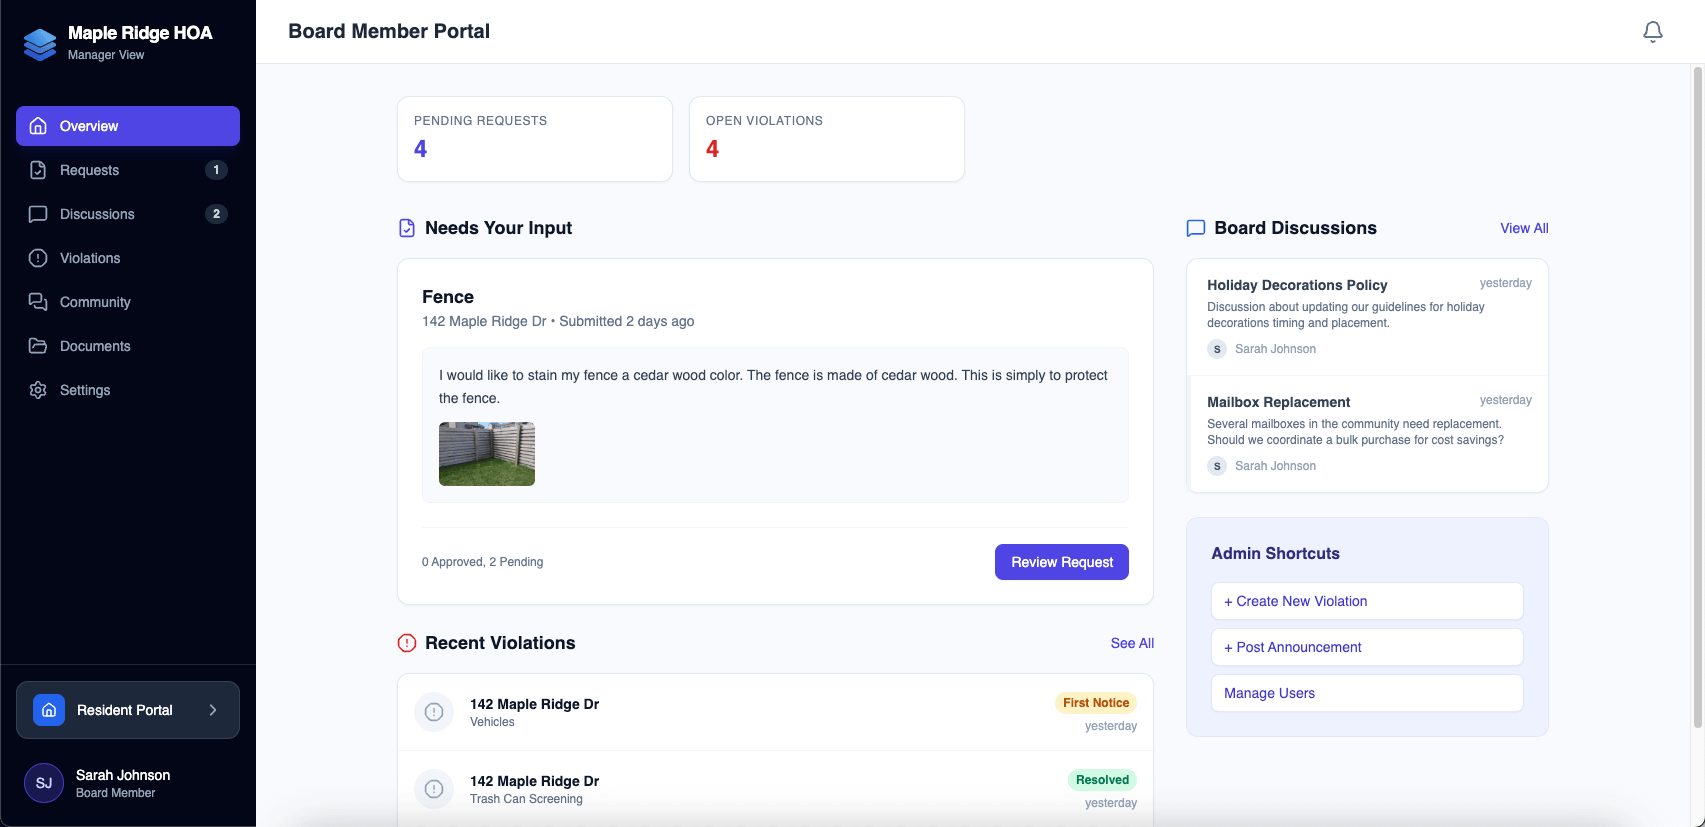Image resolution: width=1705 pixels, height=827 pixels.
Task: Click the Settings gear icon in sidebar
Action: click(x=38, y=390)
